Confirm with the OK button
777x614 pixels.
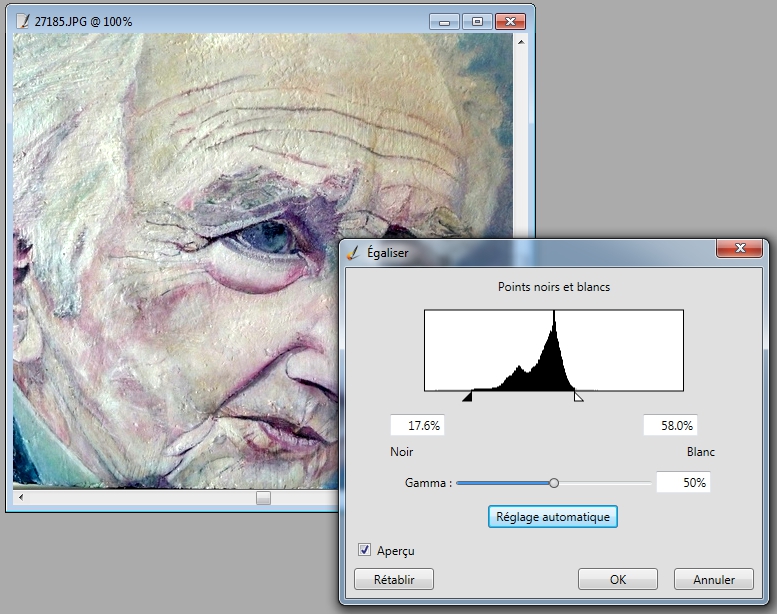[617, 579]
